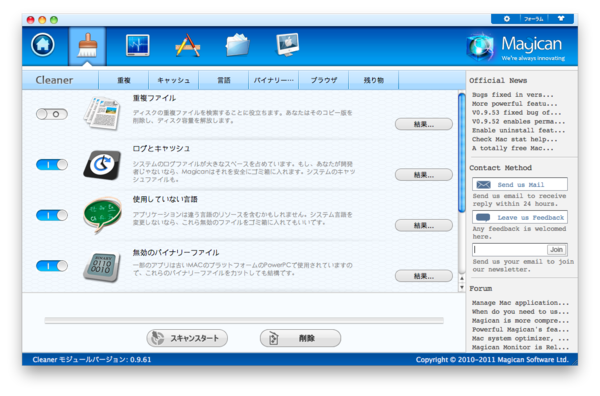This screenshot has width=600, height=396.
Task: Open the system monitor chart icon
Action: 137,45
